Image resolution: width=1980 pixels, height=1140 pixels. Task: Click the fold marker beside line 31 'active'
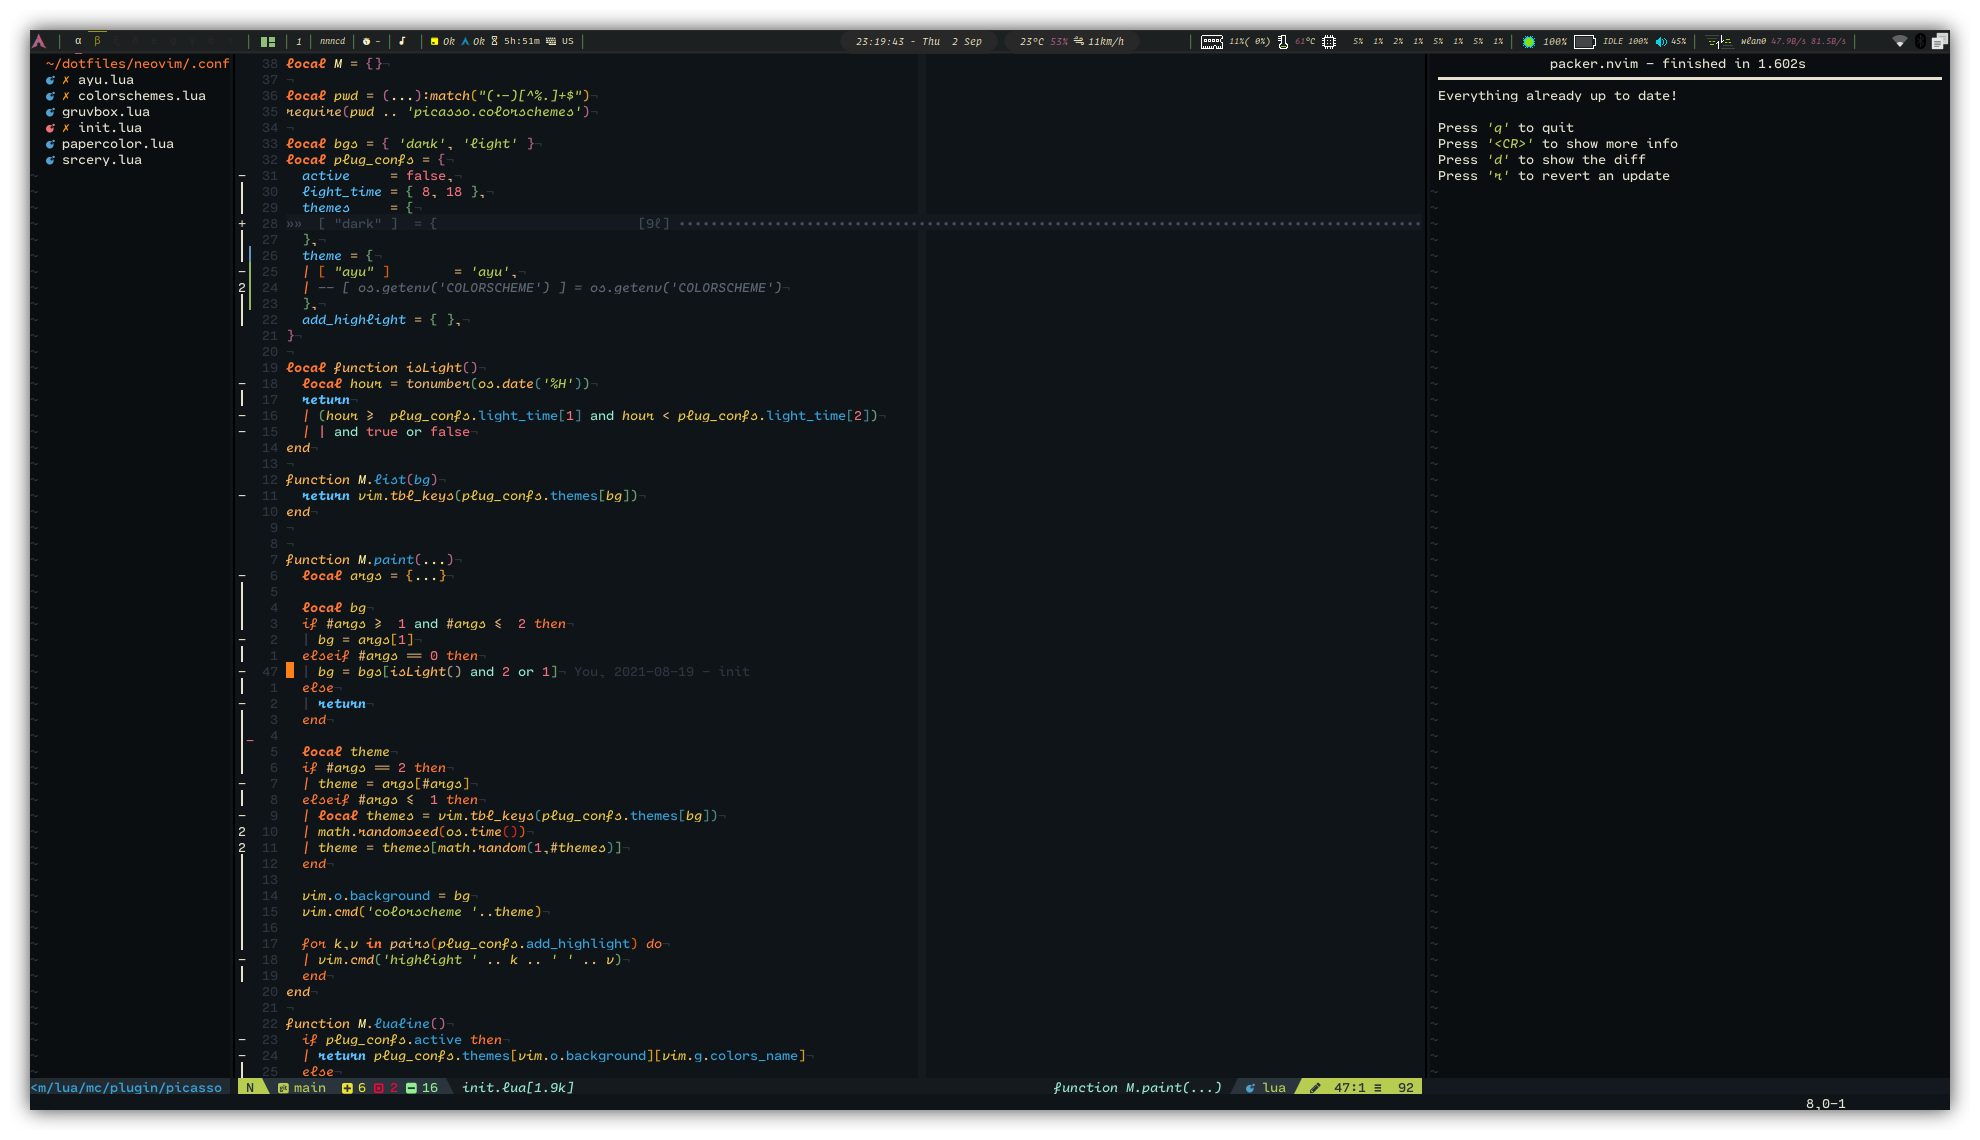click(242, 176)
